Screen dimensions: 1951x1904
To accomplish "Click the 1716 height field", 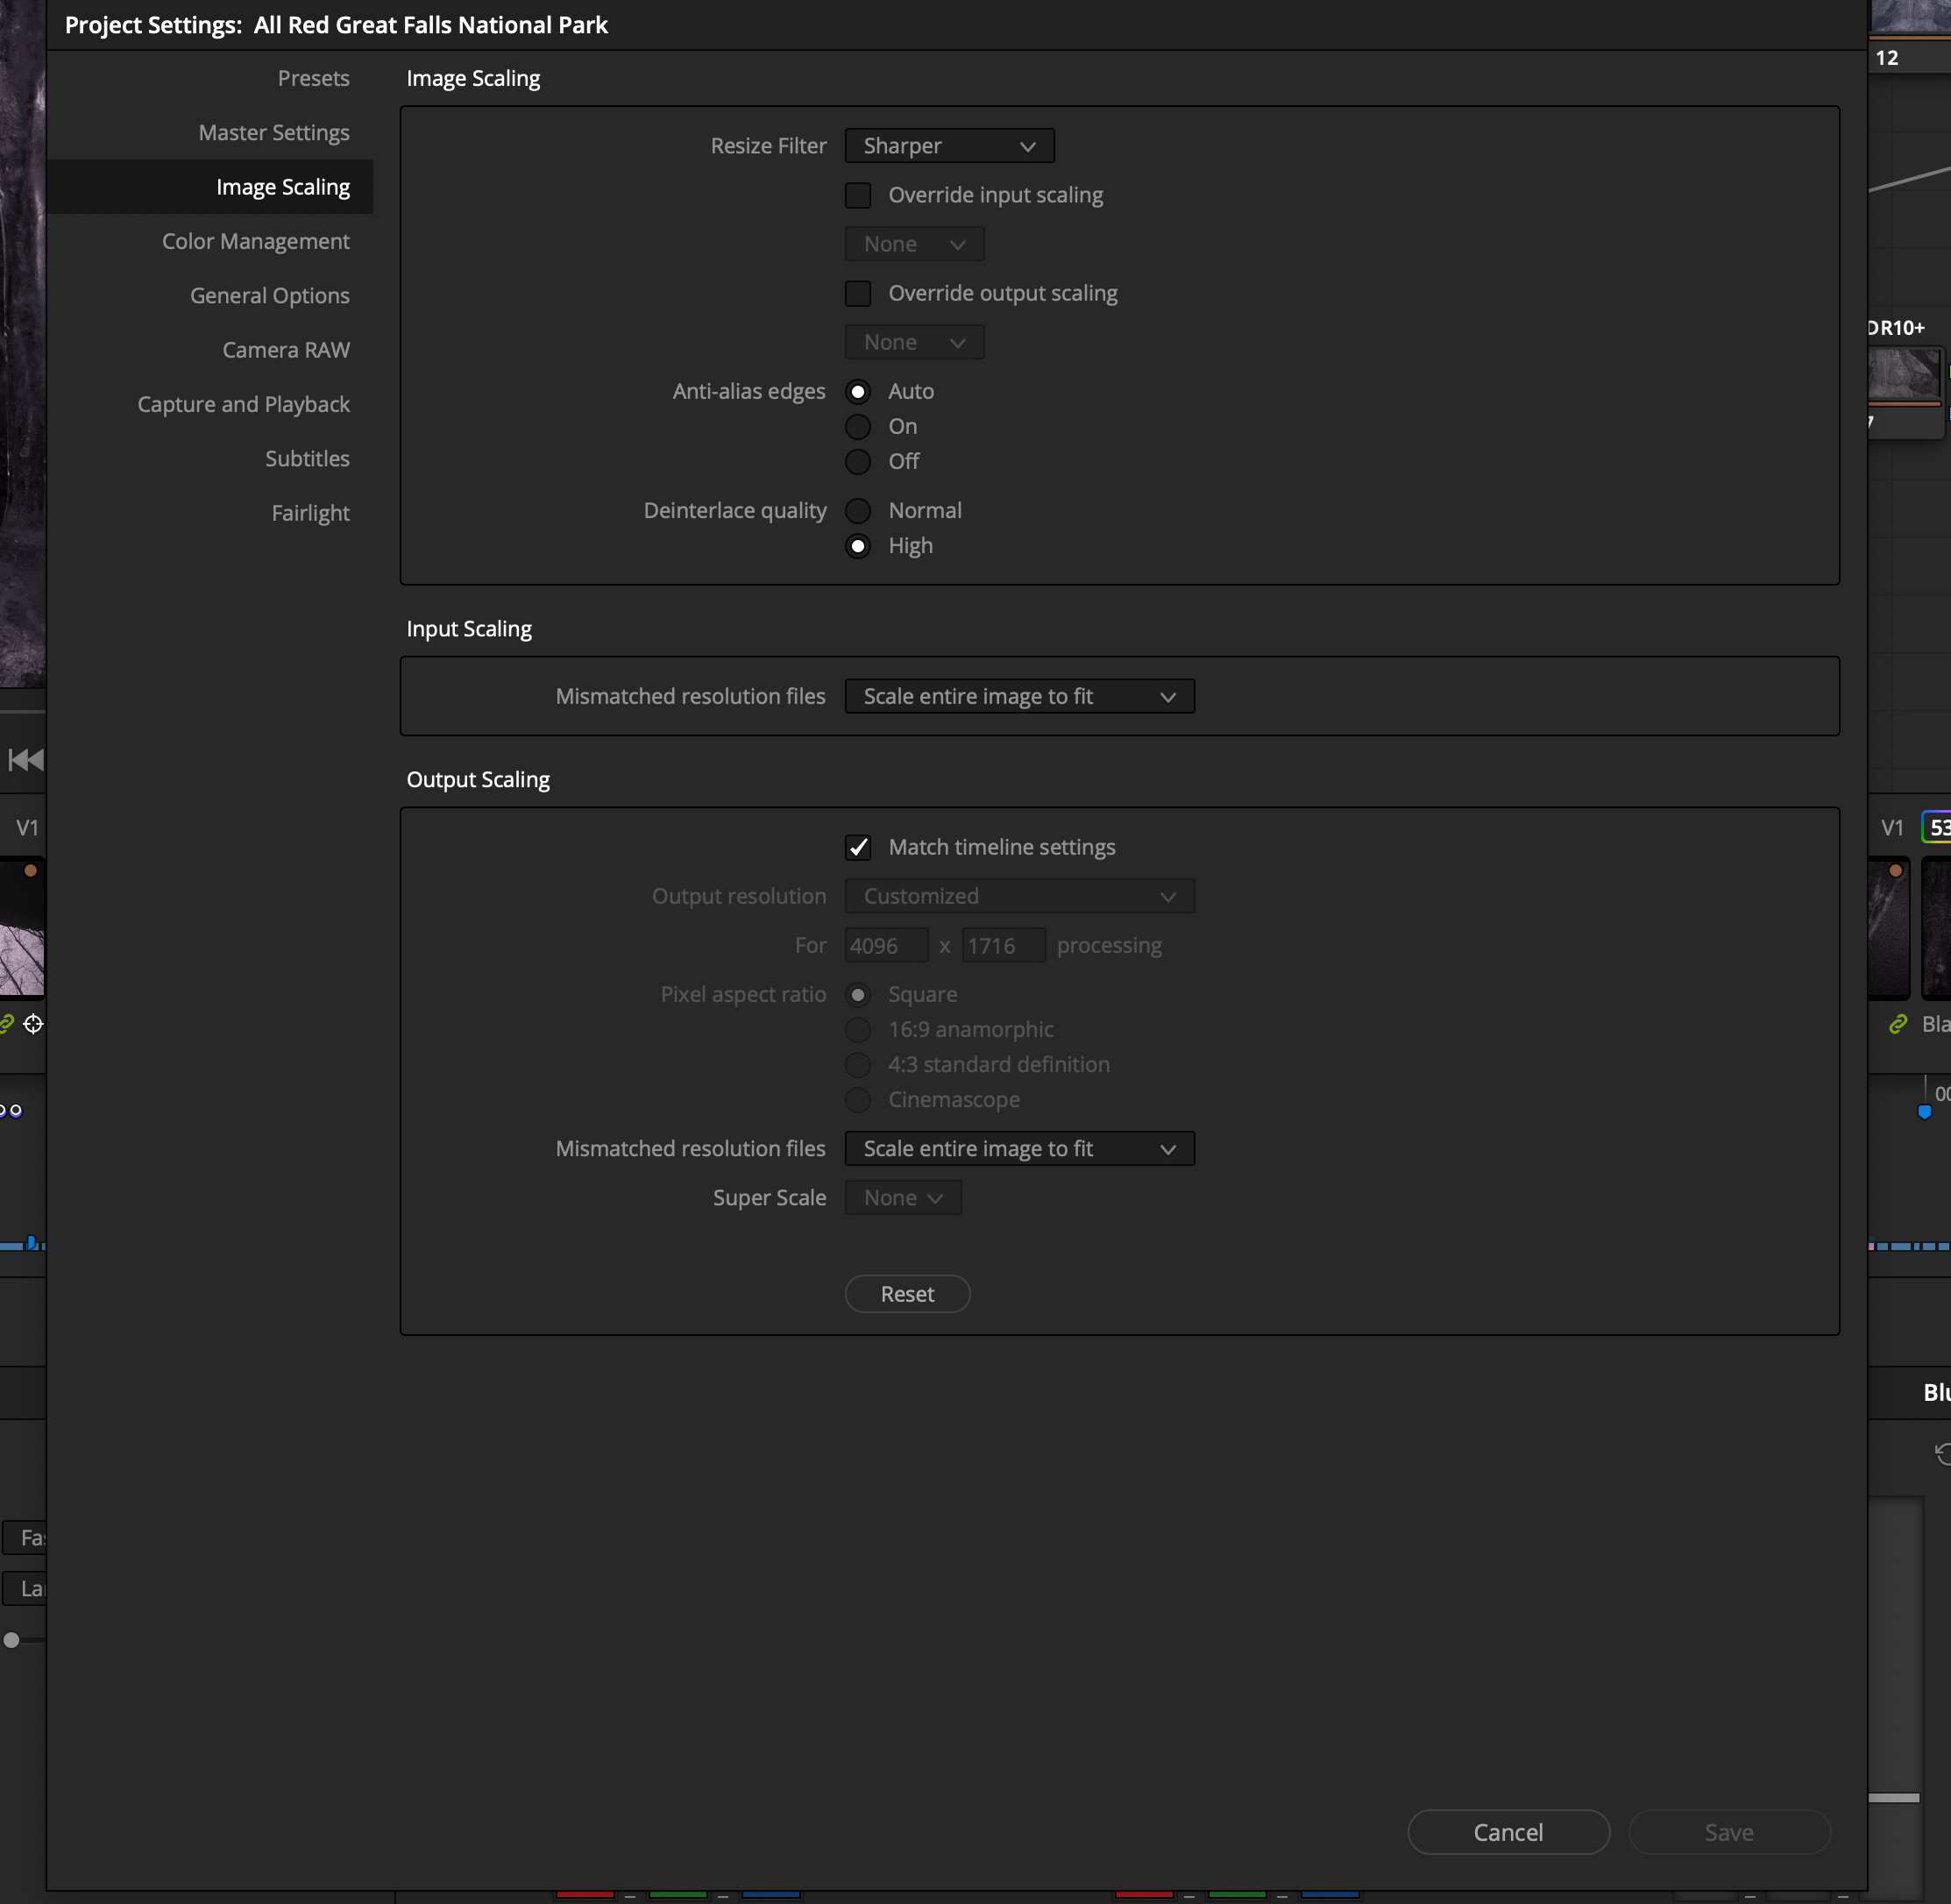I will point(1003,945).
